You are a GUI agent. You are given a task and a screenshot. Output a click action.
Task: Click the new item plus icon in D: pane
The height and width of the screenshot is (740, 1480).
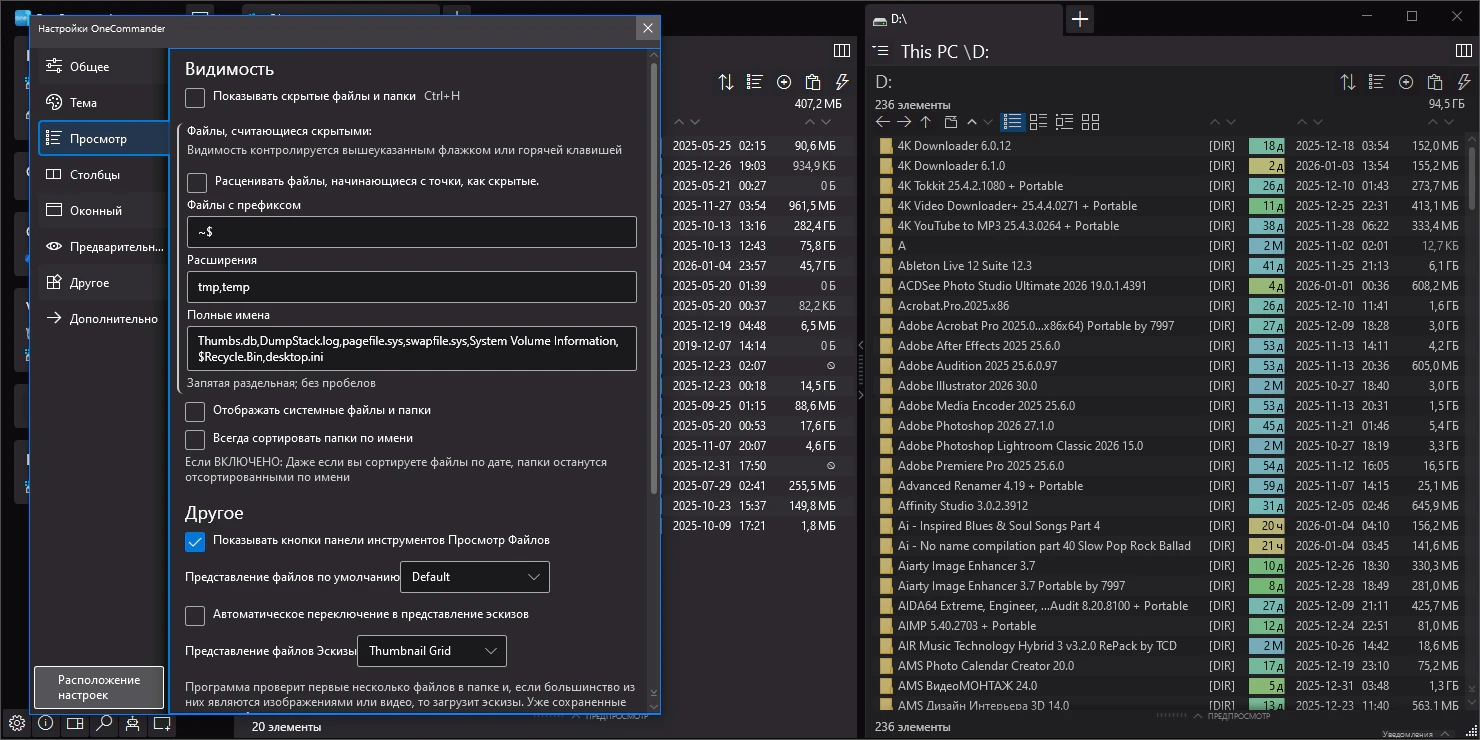(x=1406, y=82)
